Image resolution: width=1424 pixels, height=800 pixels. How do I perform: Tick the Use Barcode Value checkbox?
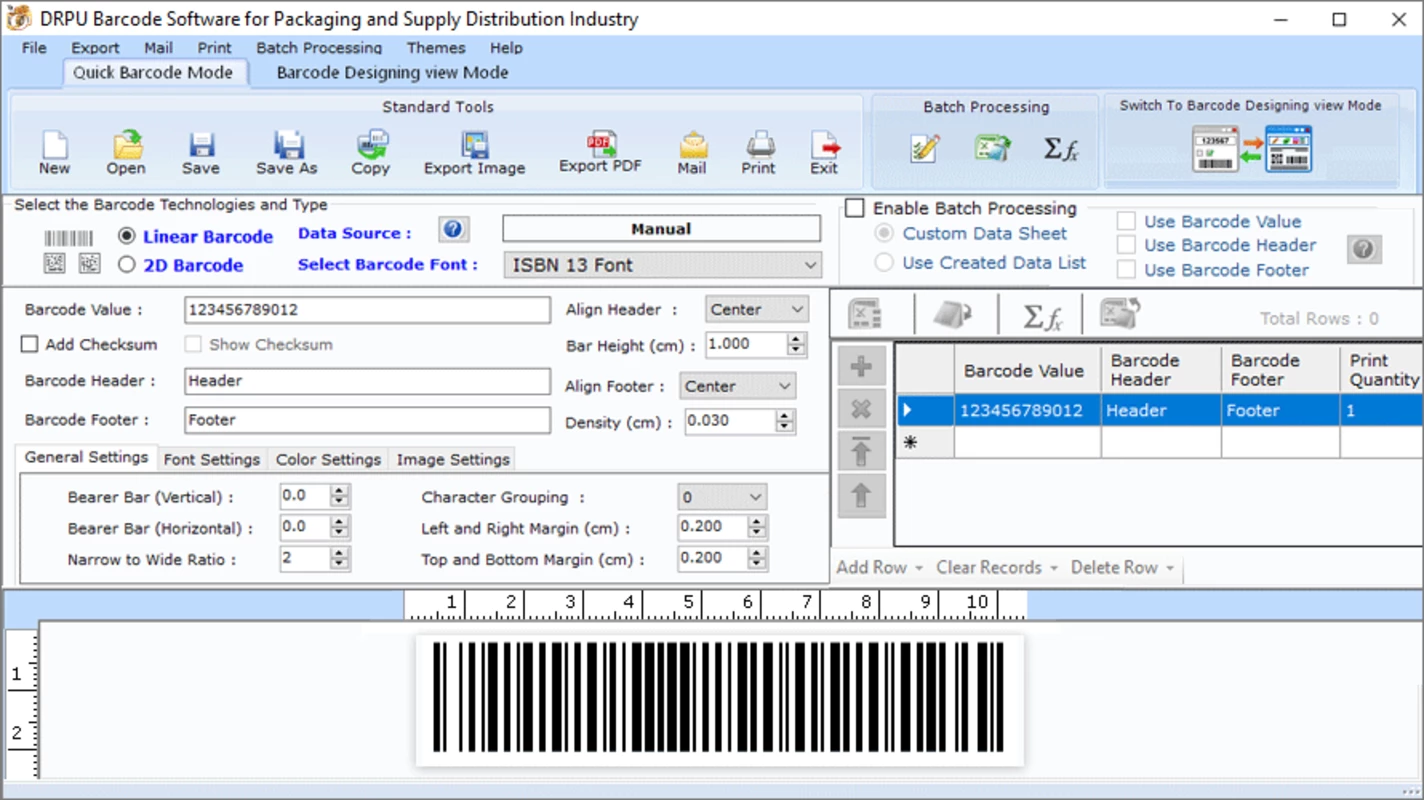[x=1127, y=221]
